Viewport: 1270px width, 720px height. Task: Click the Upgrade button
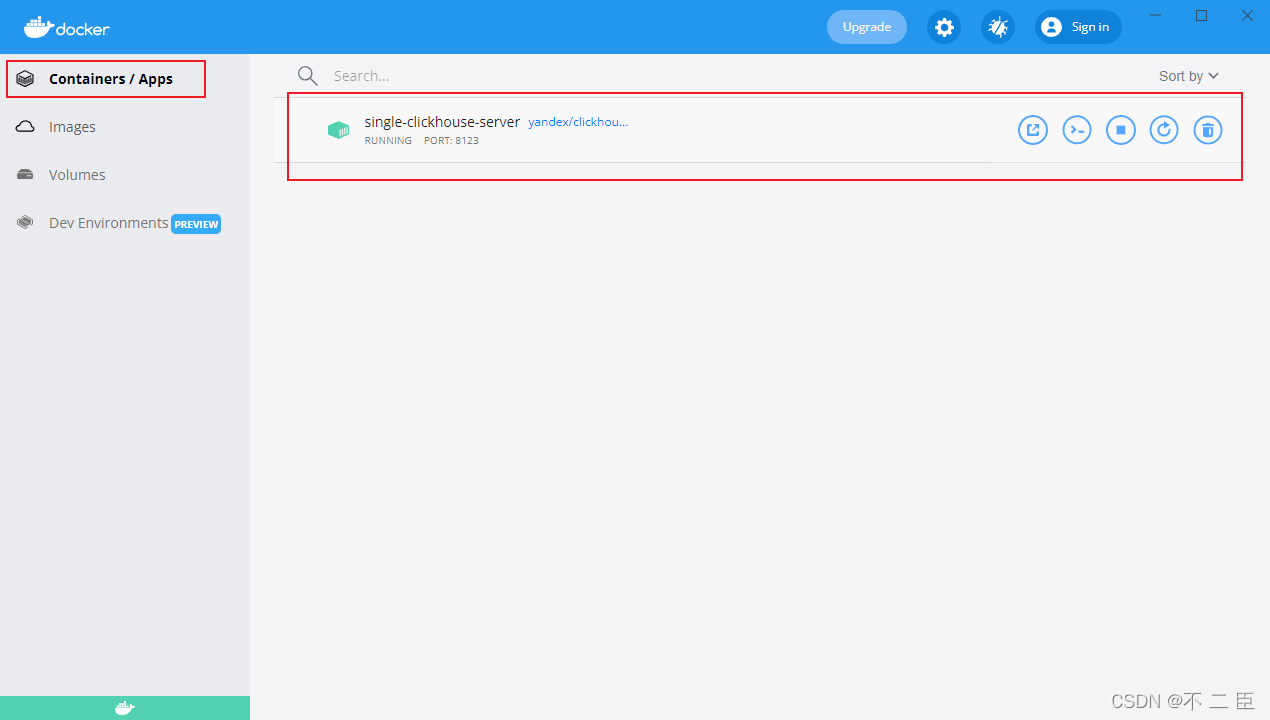(867, 27)
